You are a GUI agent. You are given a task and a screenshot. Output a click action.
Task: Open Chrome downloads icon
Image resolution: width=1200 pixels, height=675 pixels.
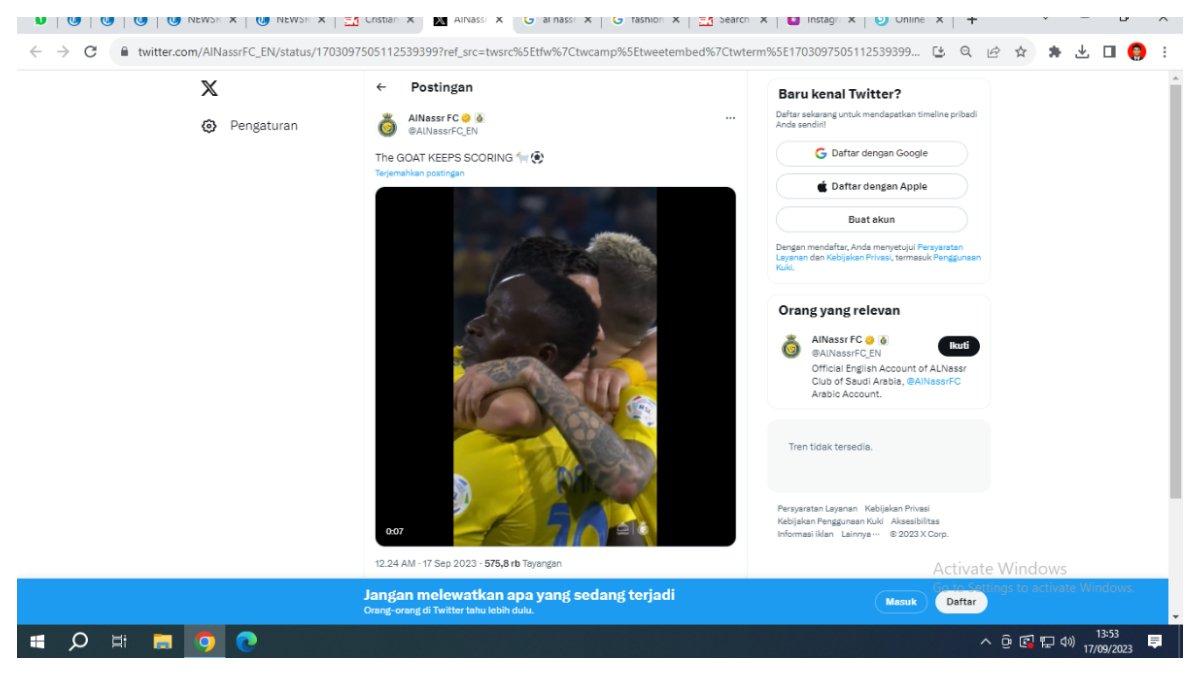tap(1081, 52)
